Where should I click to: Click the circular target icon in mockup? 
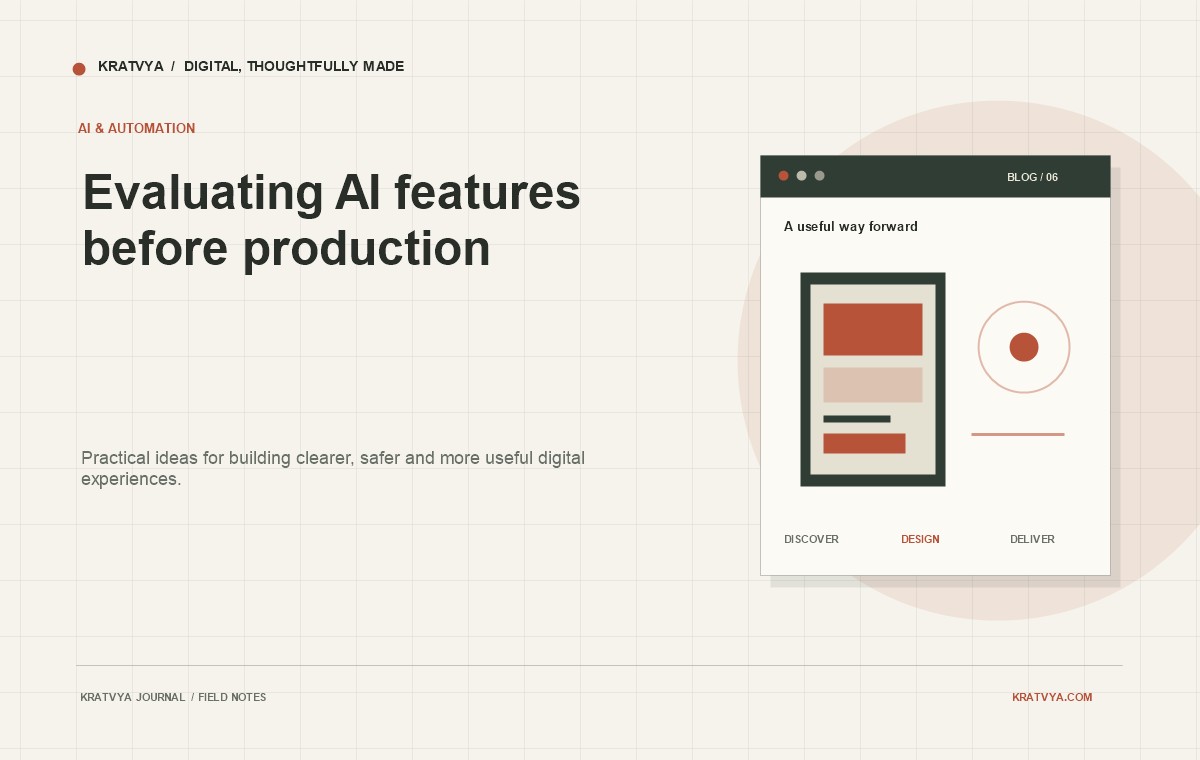point(1024,347)
